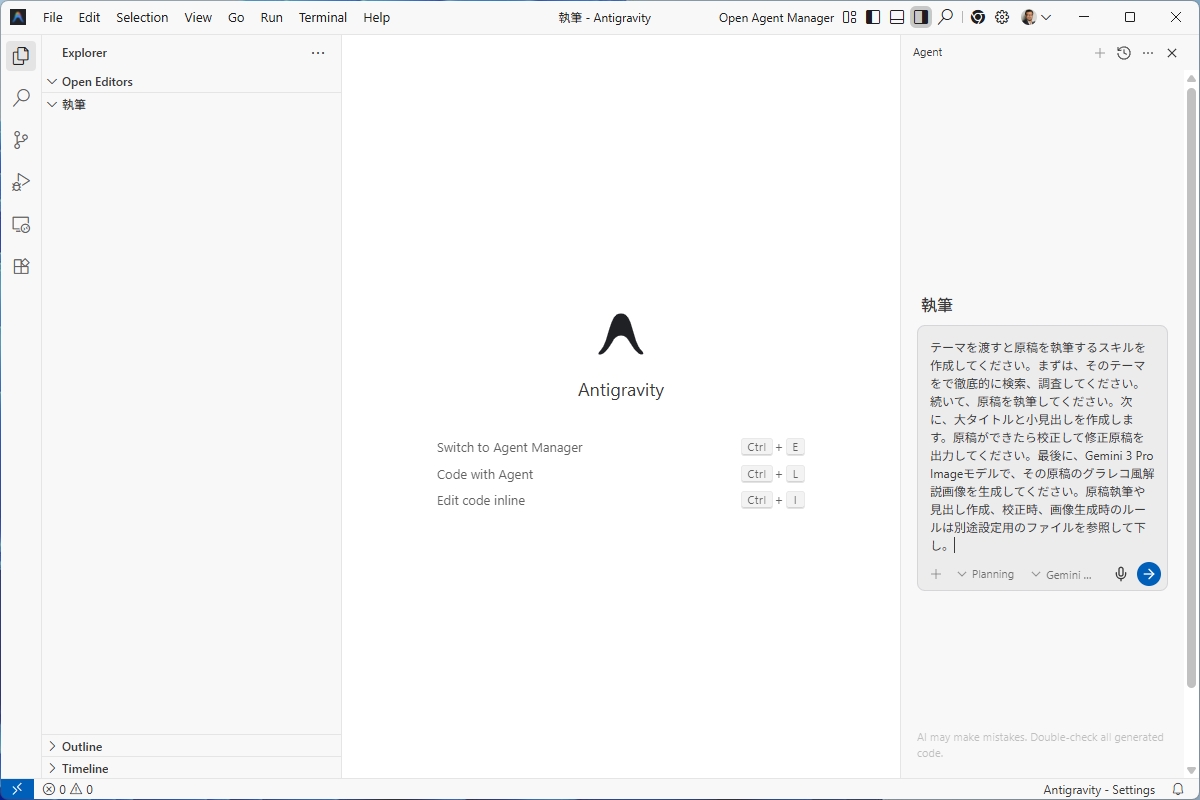Viewport: 1200px width, 800px height.
Task: Open the Gemini model selector dropdown
Action: (1062, 574)
